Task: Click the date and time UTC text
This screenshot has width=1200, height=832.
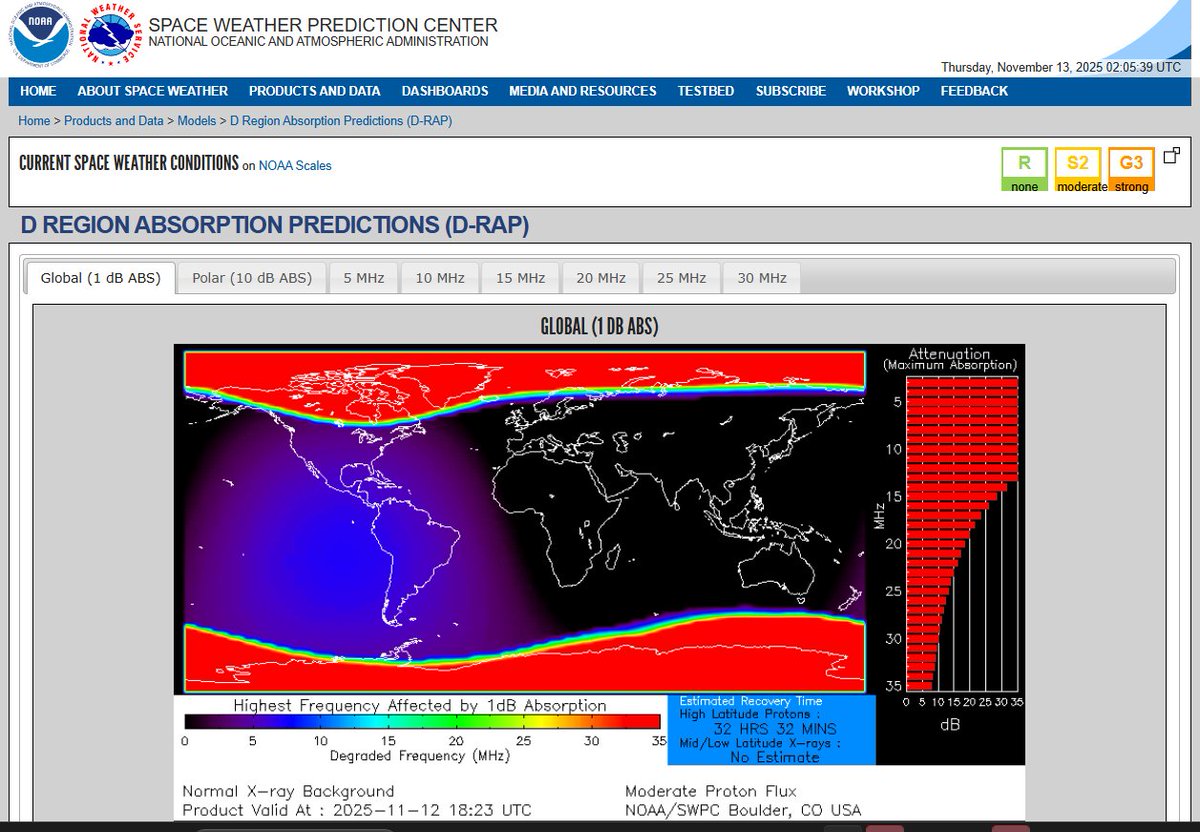Action: tap(1061, 68)
